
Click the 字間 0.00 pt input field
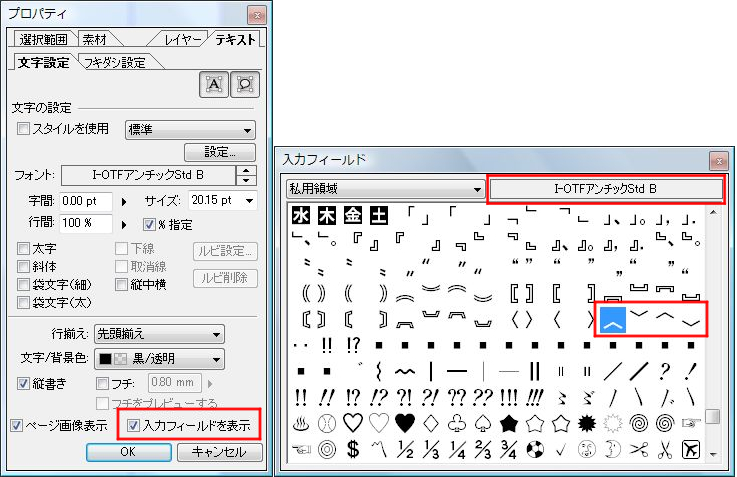coord(86,202)
